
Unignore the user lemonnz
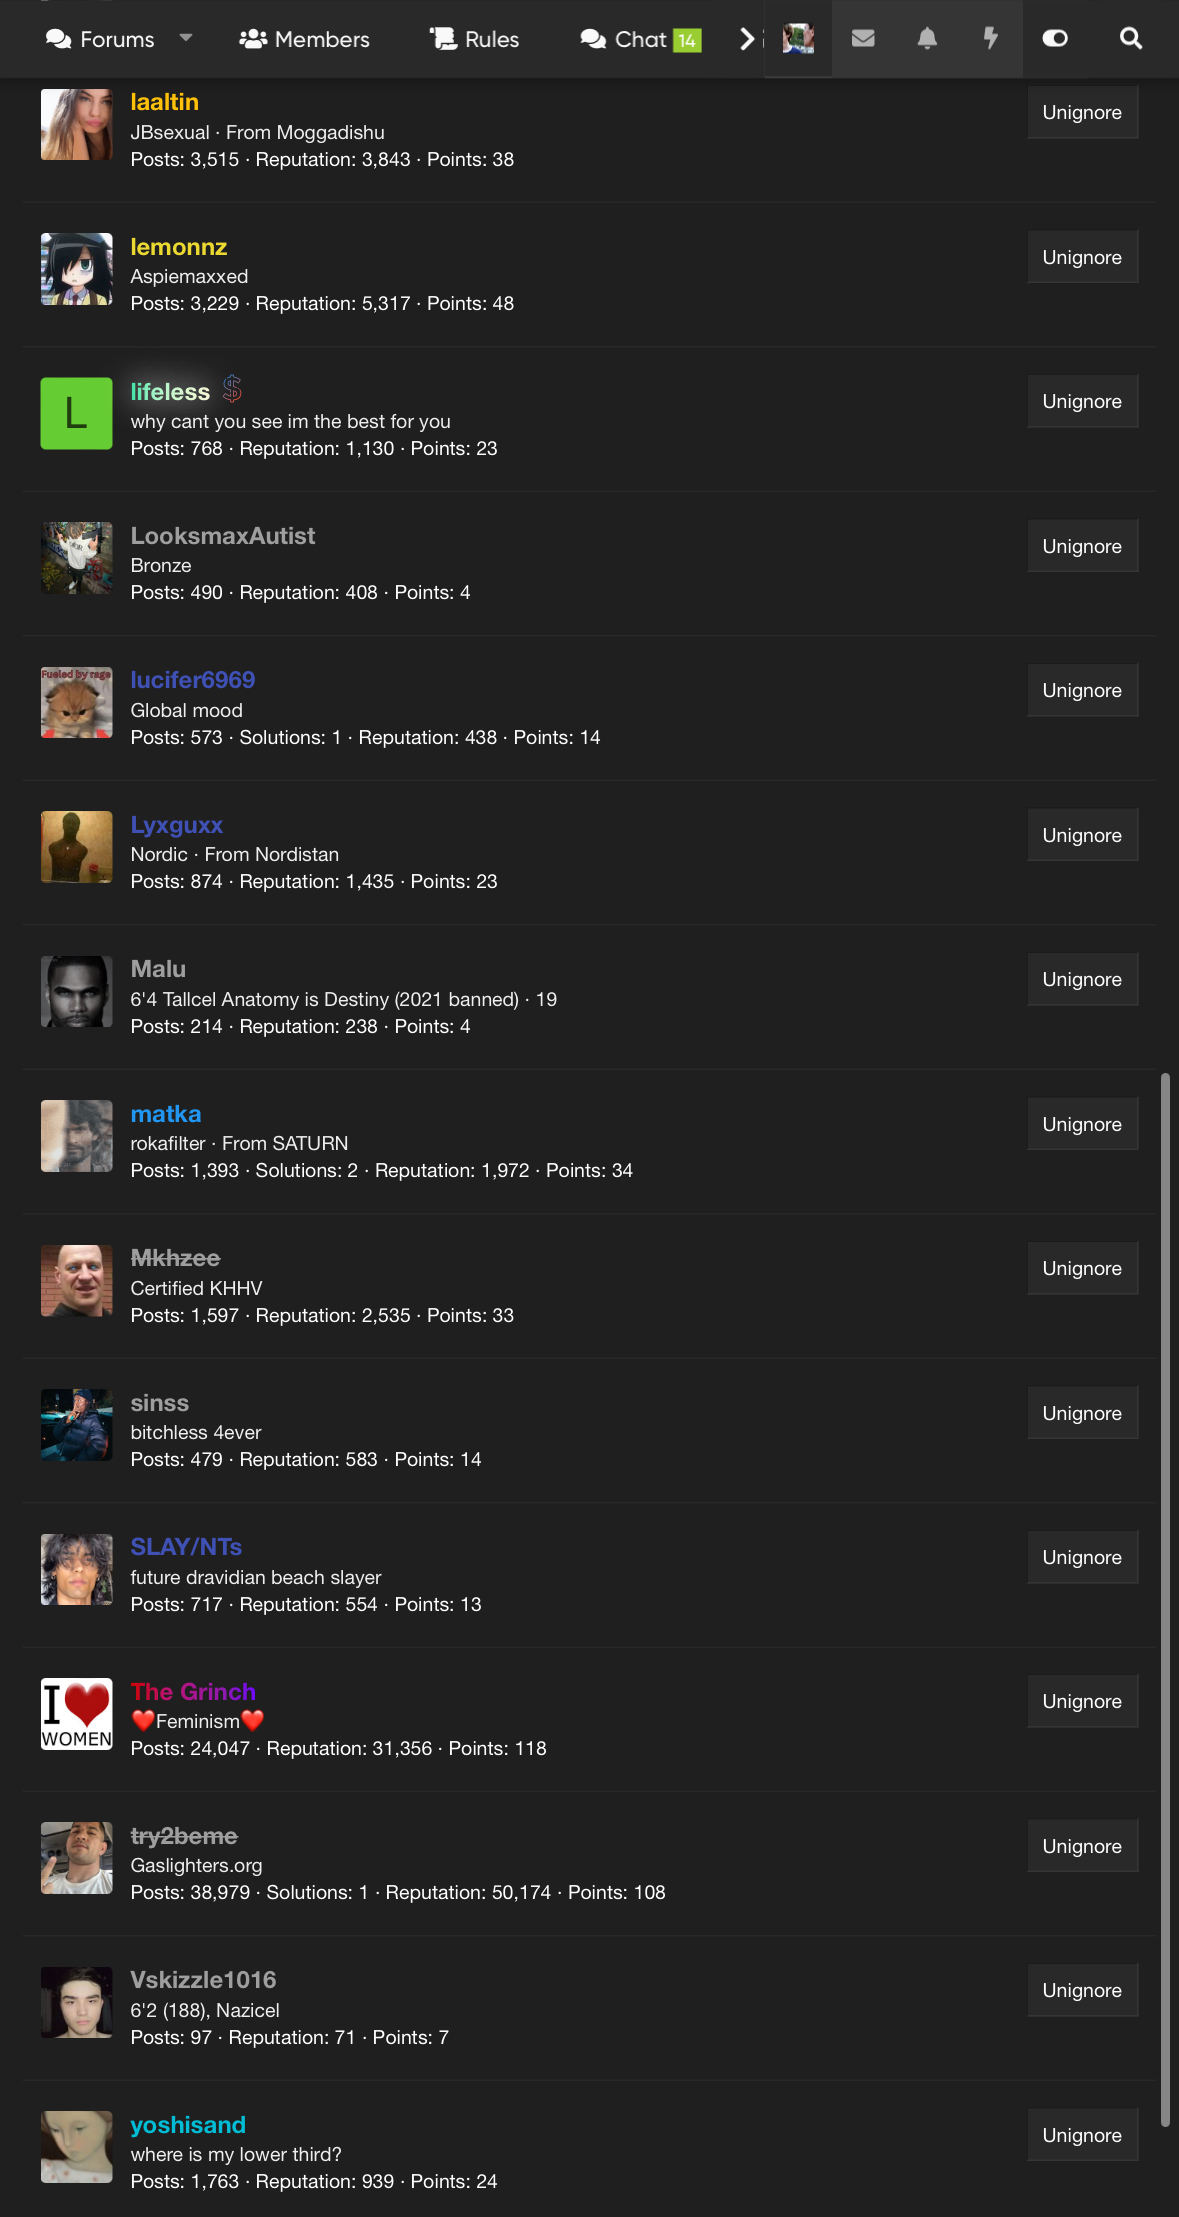(1082, 257)
